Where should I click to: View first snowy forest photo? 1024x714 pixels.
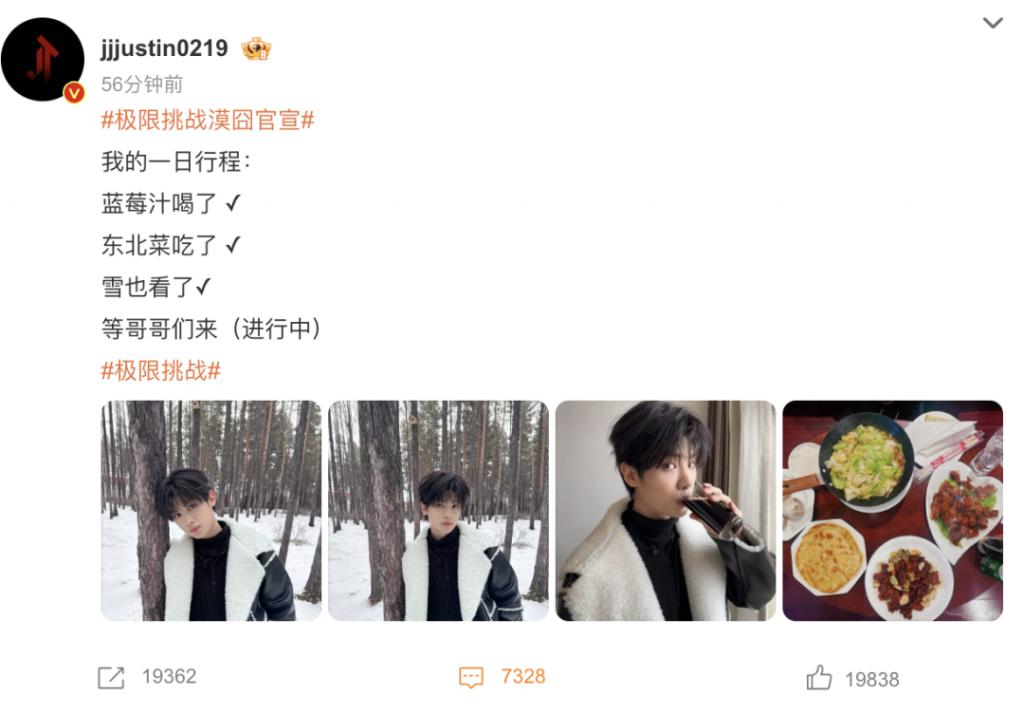[211, 511]
